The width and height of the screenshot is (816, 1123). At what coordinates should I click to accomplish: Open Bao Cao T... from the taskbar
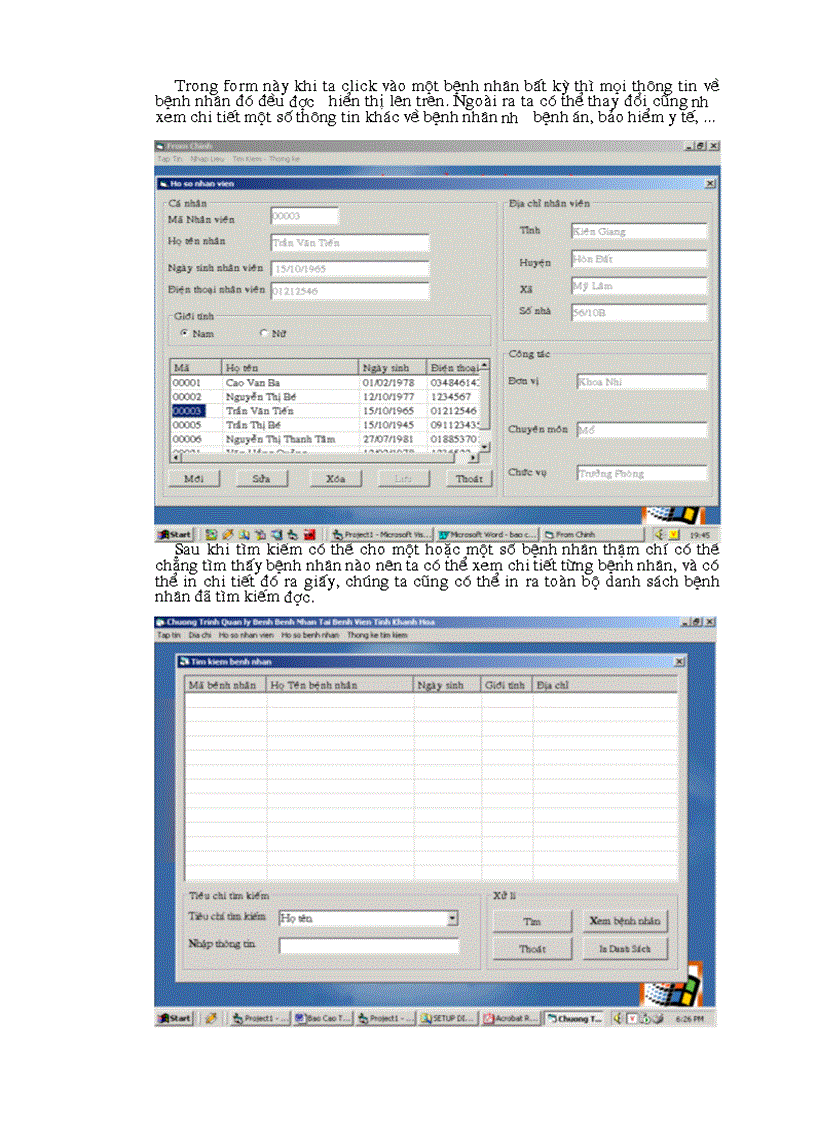click(322, 1018)
